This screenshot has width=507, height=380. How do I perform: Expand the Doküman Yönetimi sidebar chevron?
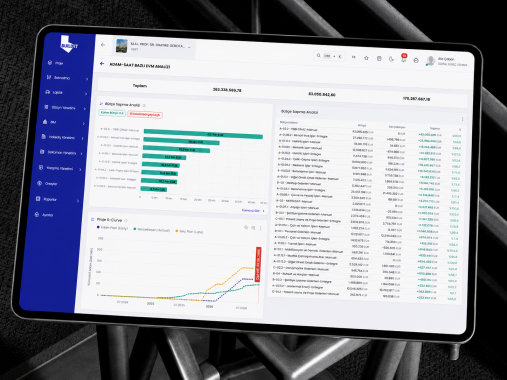81,153
